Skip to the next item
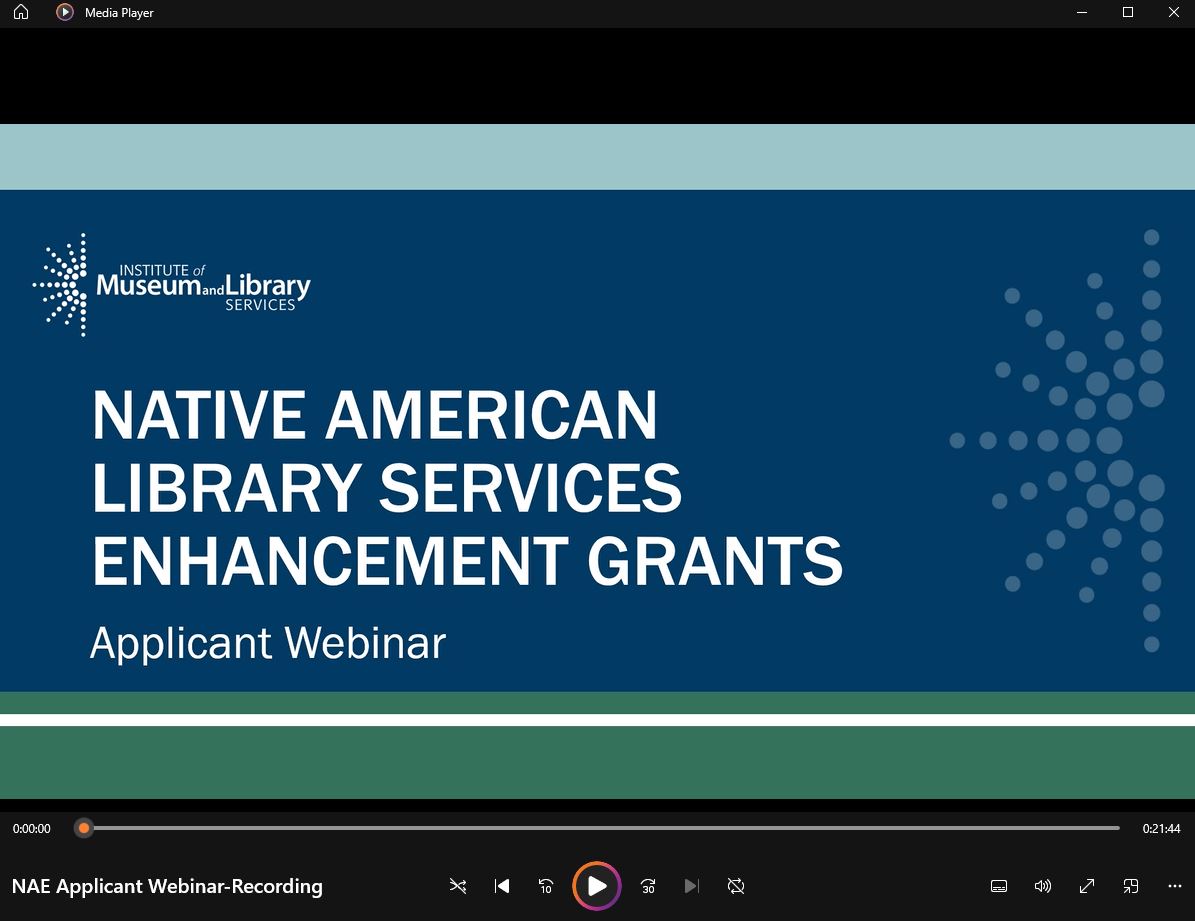This screenshot has height=921, width=1195. coord(691,886)
